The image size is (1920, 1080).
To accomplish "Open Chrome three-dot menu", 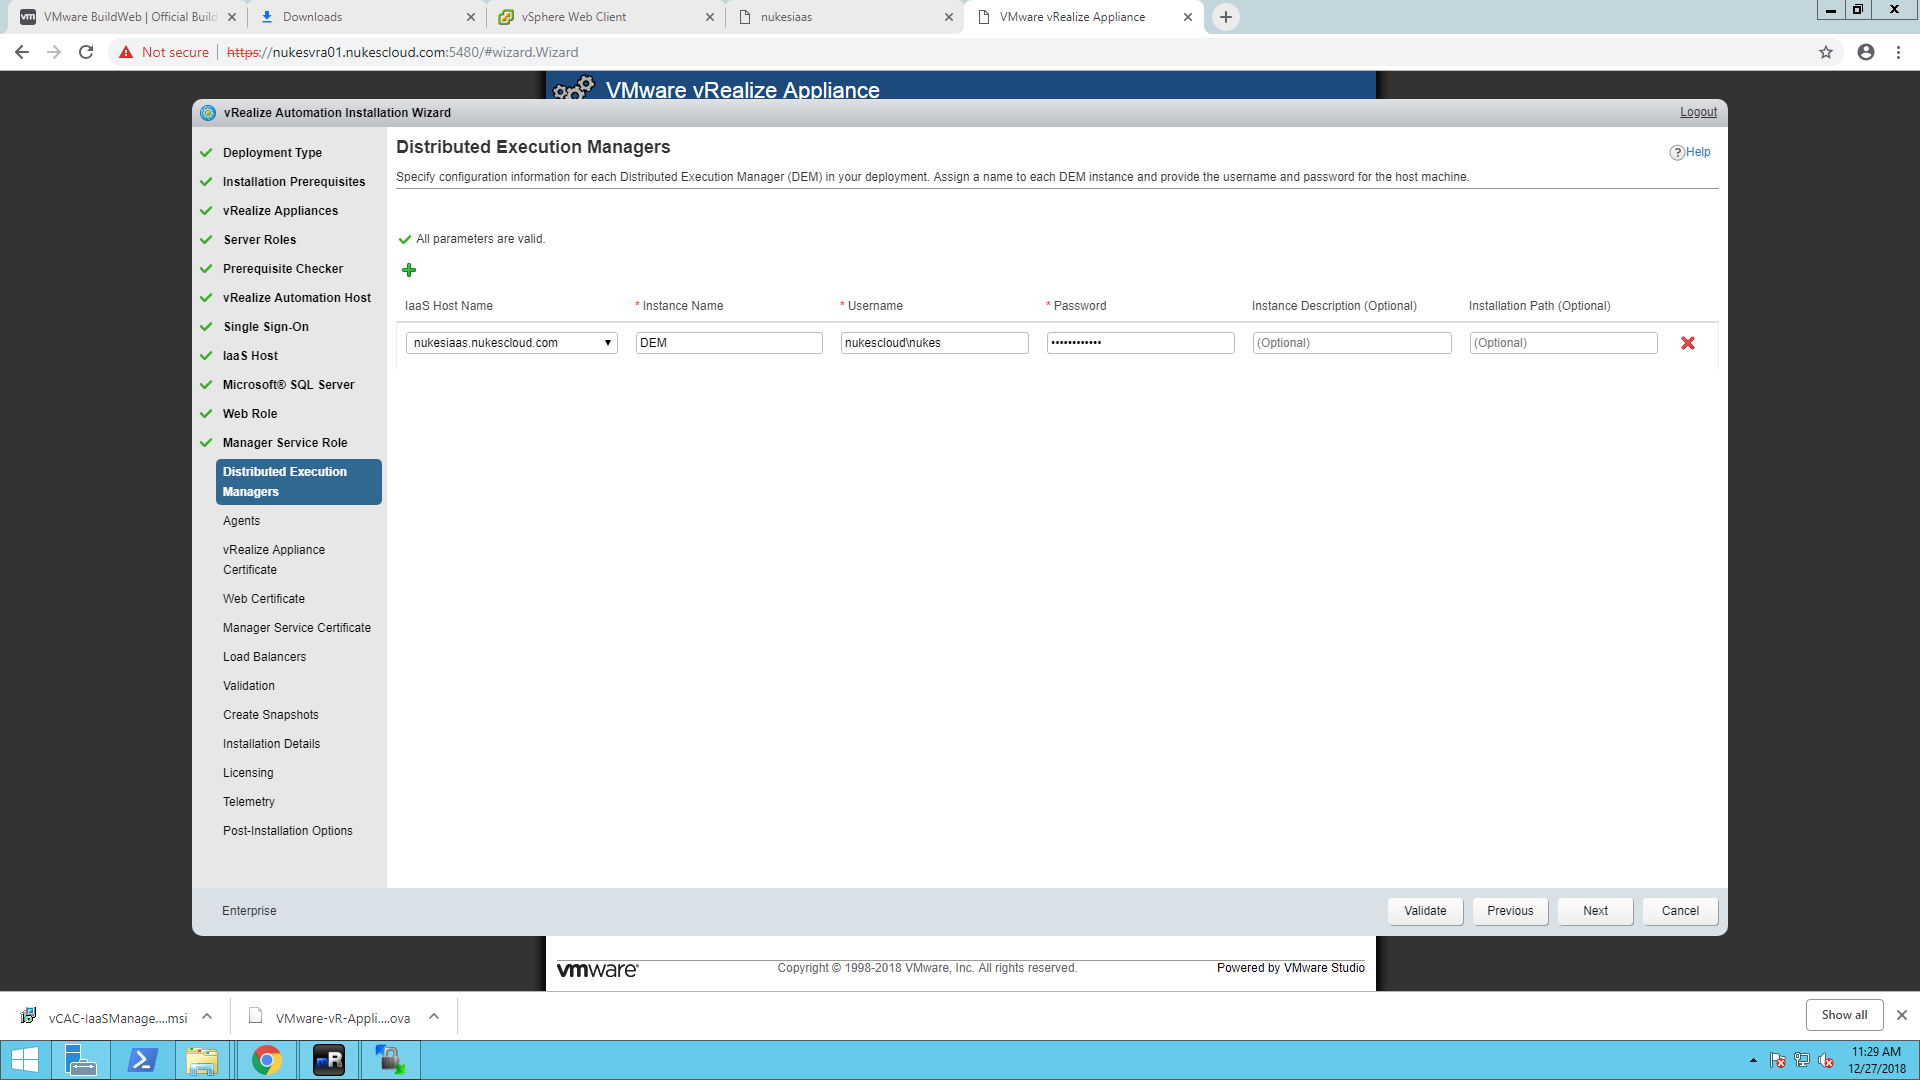I will click(x=1898, y=52).
